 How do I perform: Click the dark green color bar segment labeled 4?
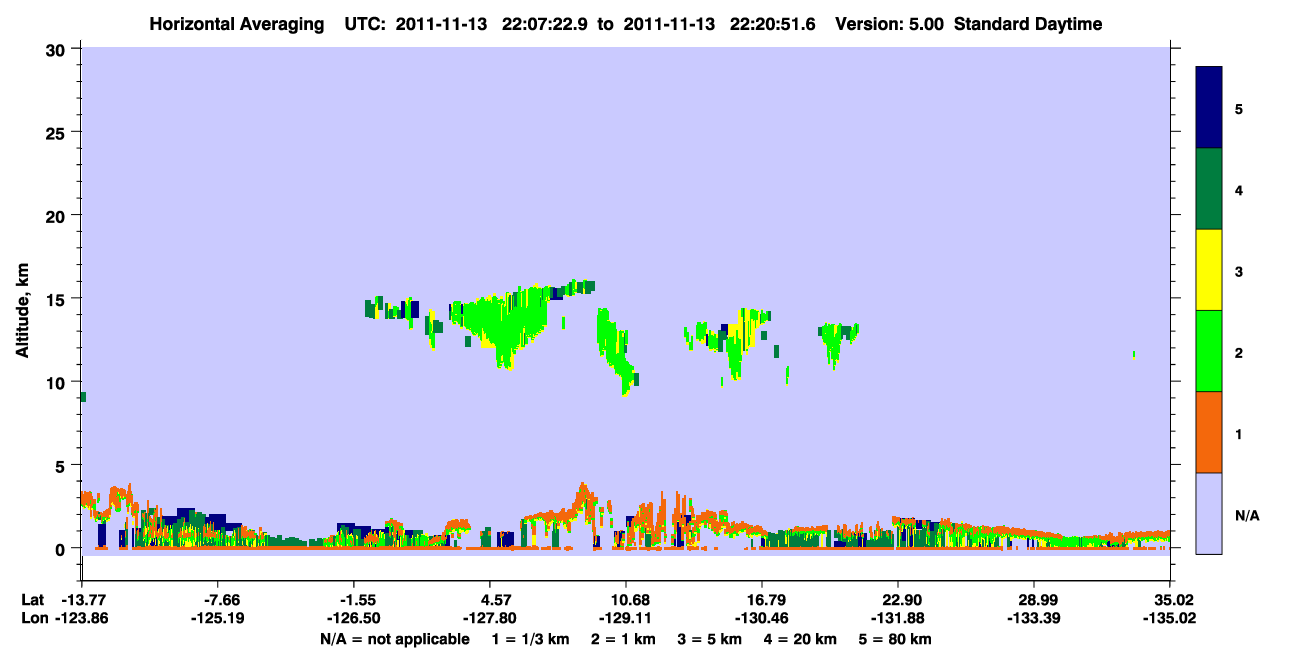[1209, 189]
